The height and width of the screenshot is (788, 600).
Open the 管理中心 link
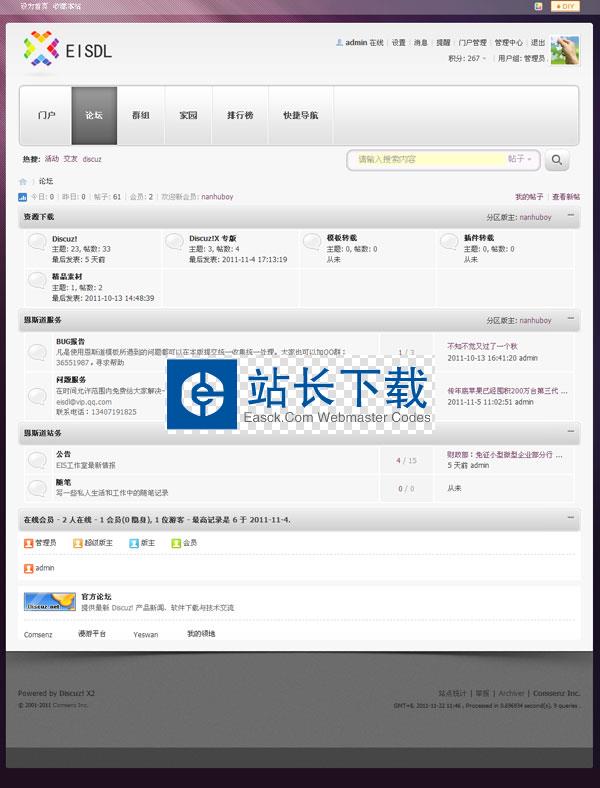(x=509, y=43)
